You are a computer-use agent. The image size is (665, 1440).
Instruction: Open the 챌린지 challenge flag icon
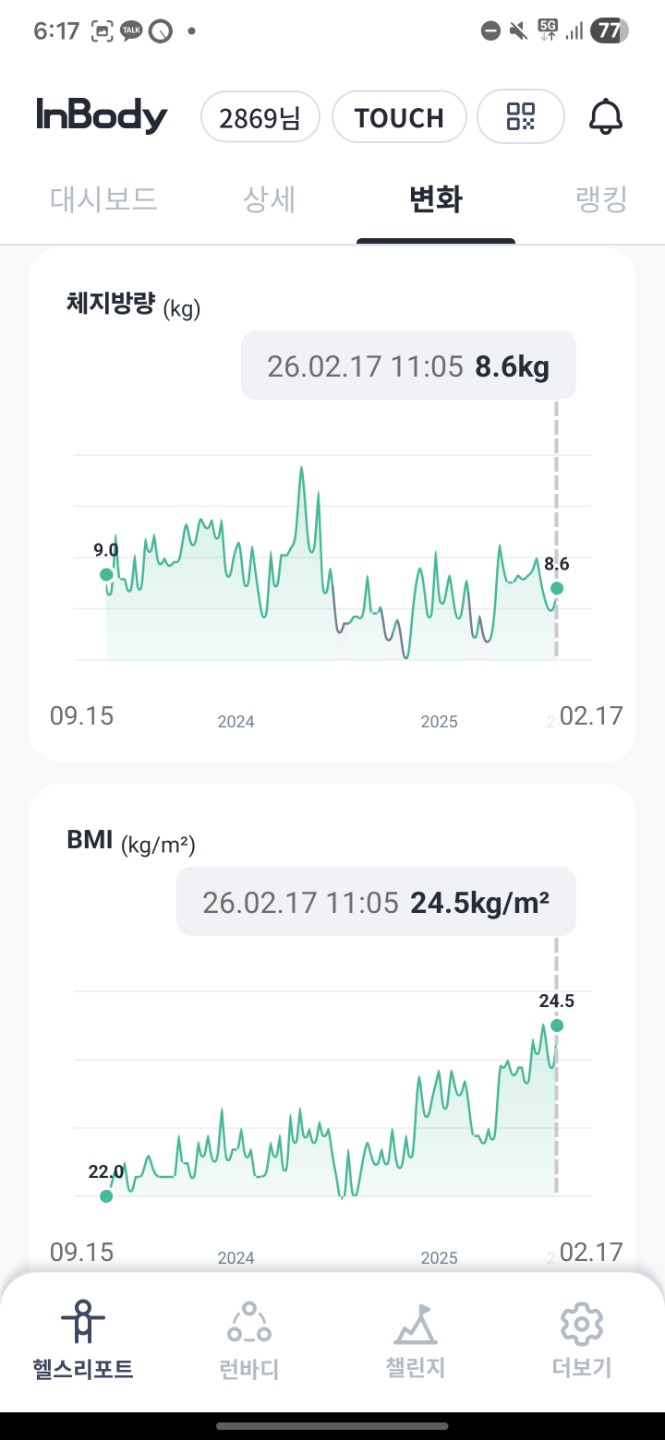pos(415,1324)
